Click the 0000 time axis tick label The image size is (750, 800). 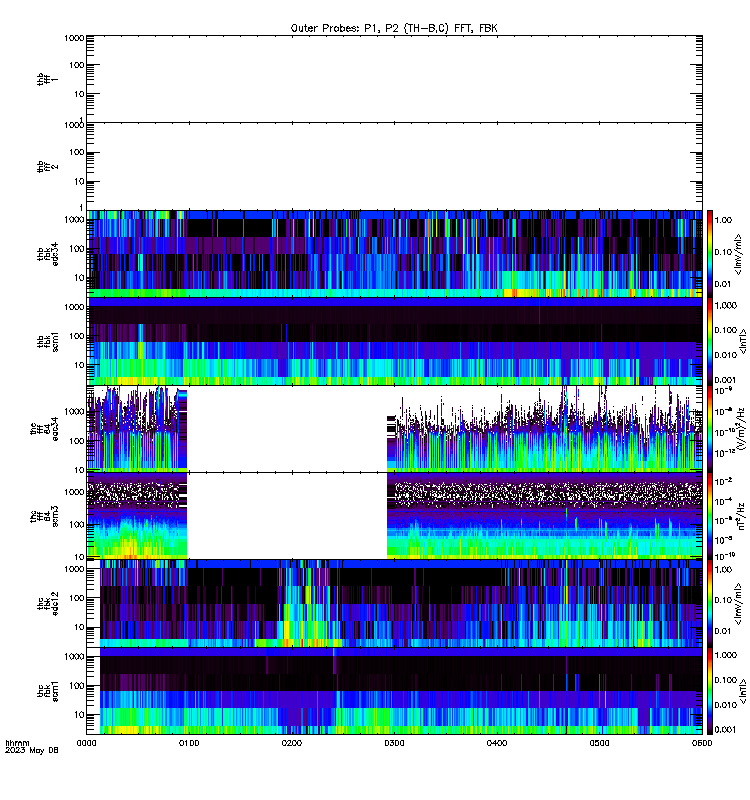tap(87, 743)
